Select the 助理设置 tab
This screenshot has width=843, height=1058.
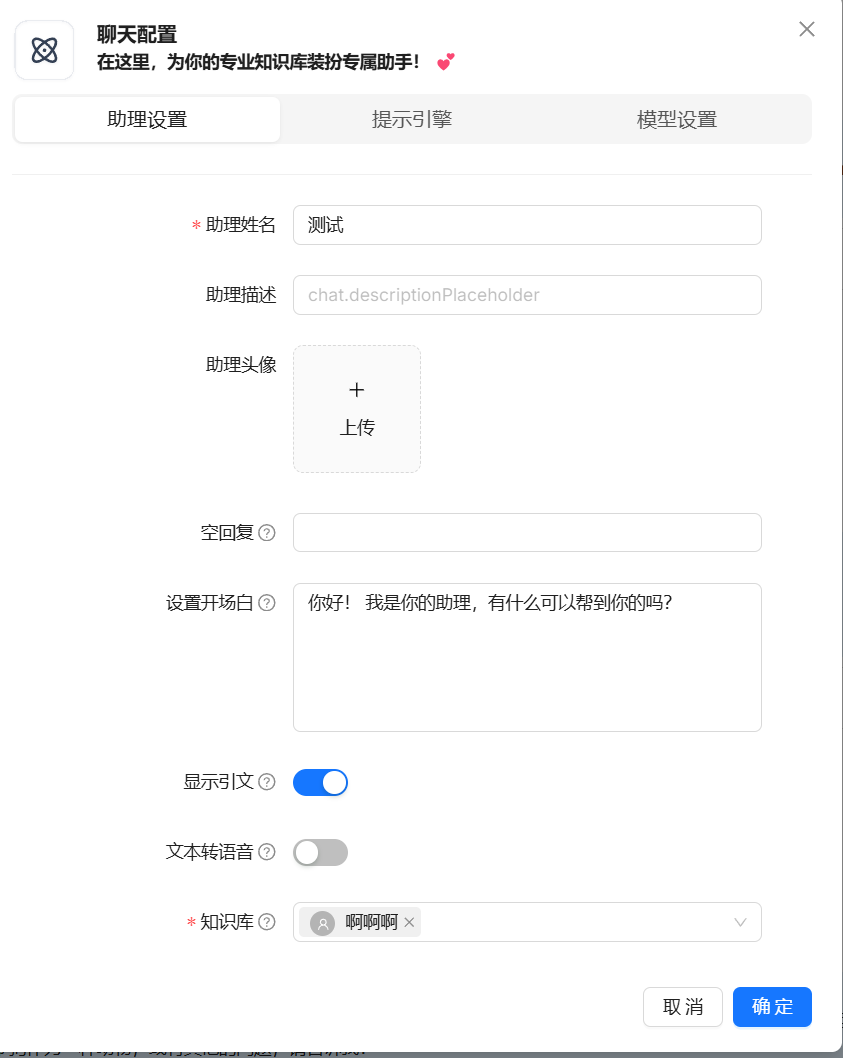click(146, 119)
